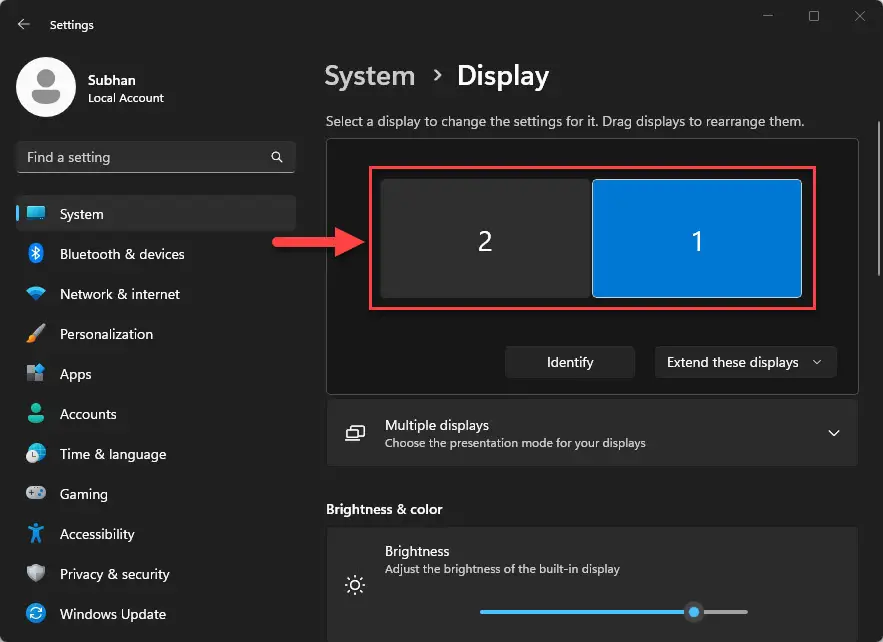883x642 pixels.
Task: Click the vertical scrollbar on the right
Action: pyautogui.click(x=878, y=198)
